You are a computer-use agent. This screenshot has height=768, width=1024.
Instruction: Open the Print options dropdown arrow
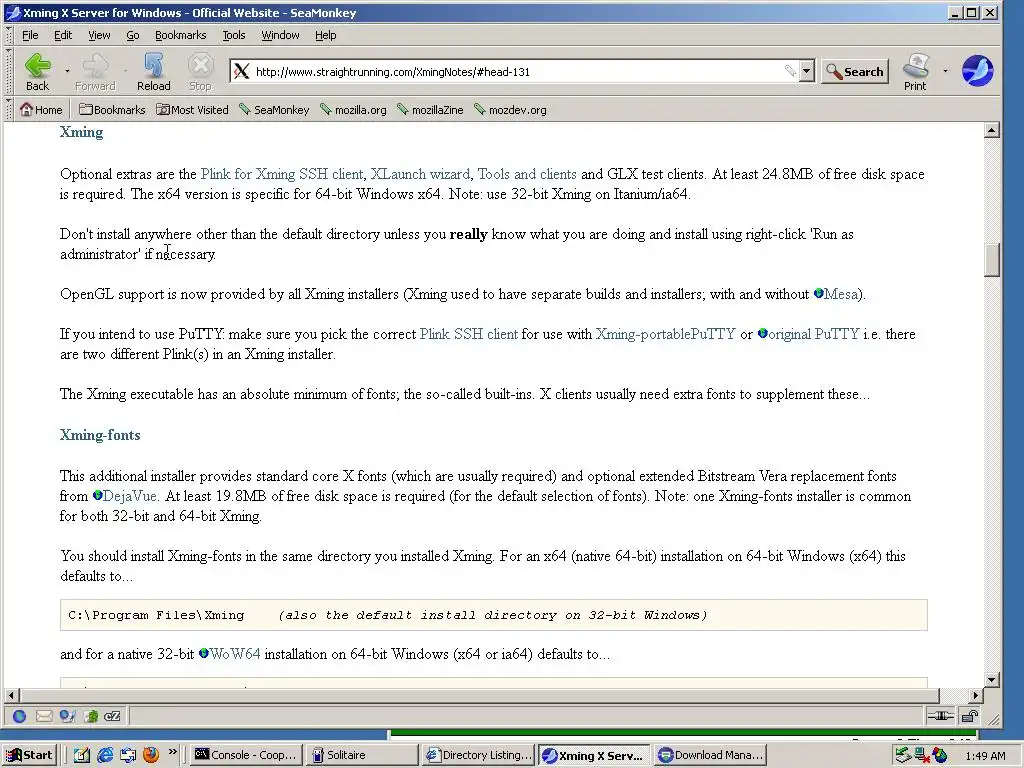point(945,71)
